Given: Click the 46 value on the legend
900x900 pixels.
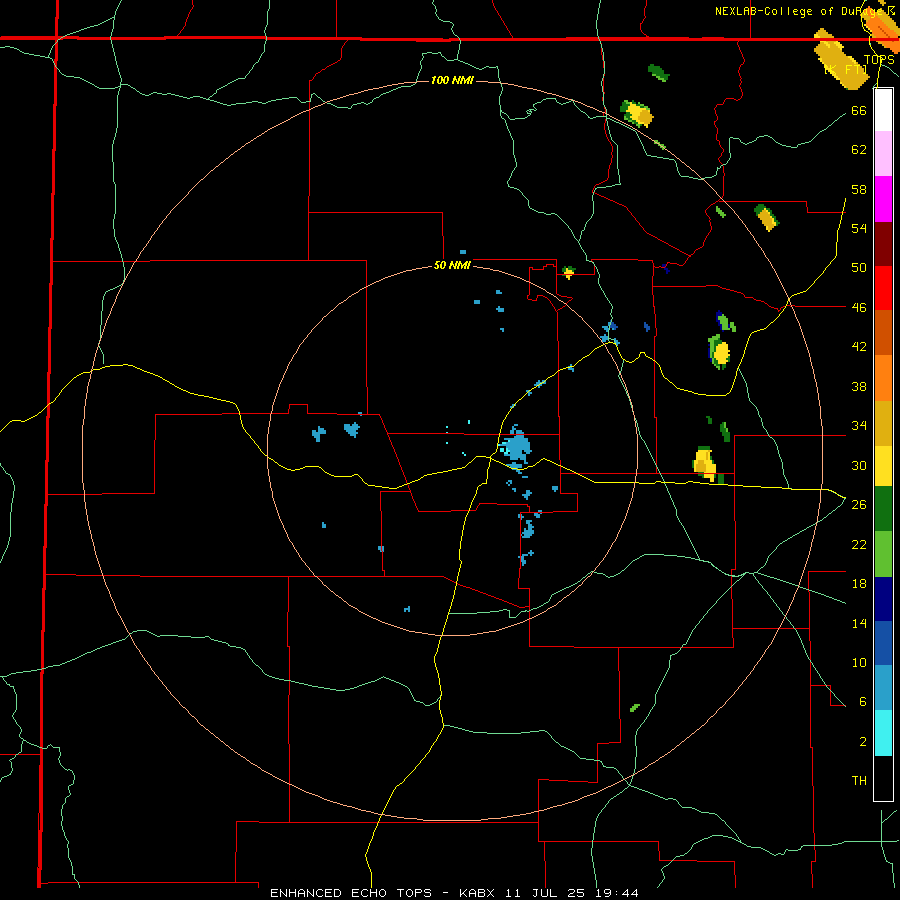Looking at the screenshot, I should pos(859,308).
